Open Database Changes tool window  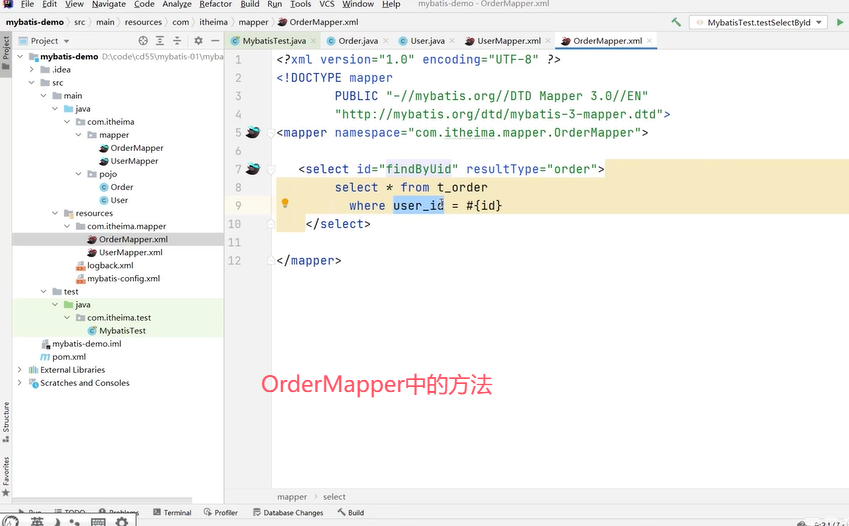[288, 512]
